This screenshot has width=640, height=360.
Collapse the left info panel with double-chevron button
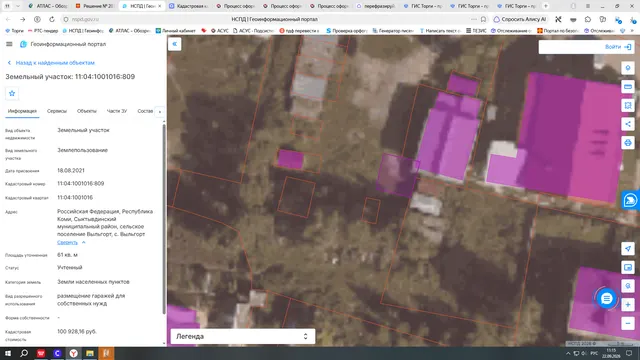175,44
